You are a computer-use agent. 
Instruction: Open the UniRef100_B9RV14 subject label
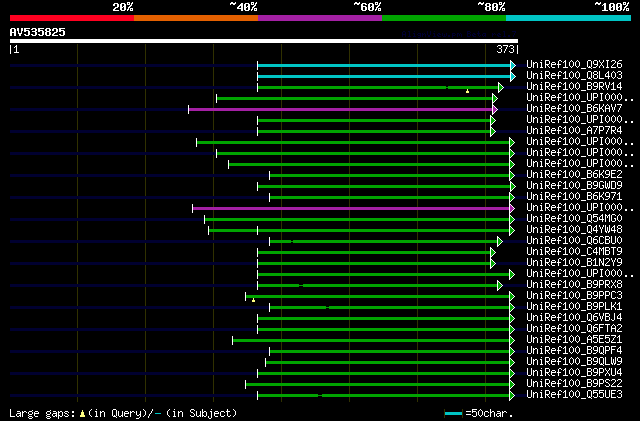574,86
